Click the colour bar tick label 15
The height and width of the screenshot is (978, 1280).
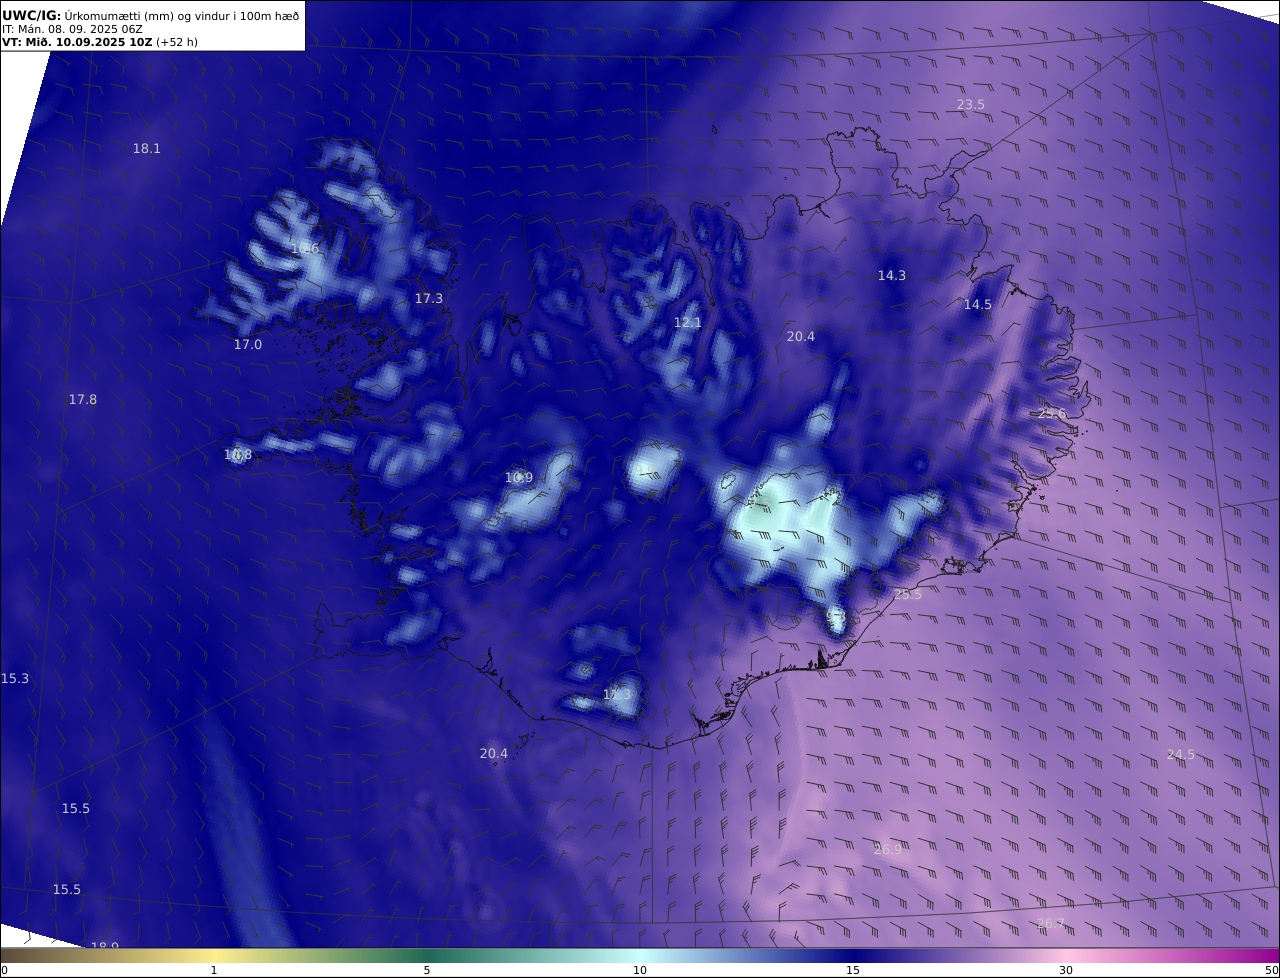coord(853,970)
